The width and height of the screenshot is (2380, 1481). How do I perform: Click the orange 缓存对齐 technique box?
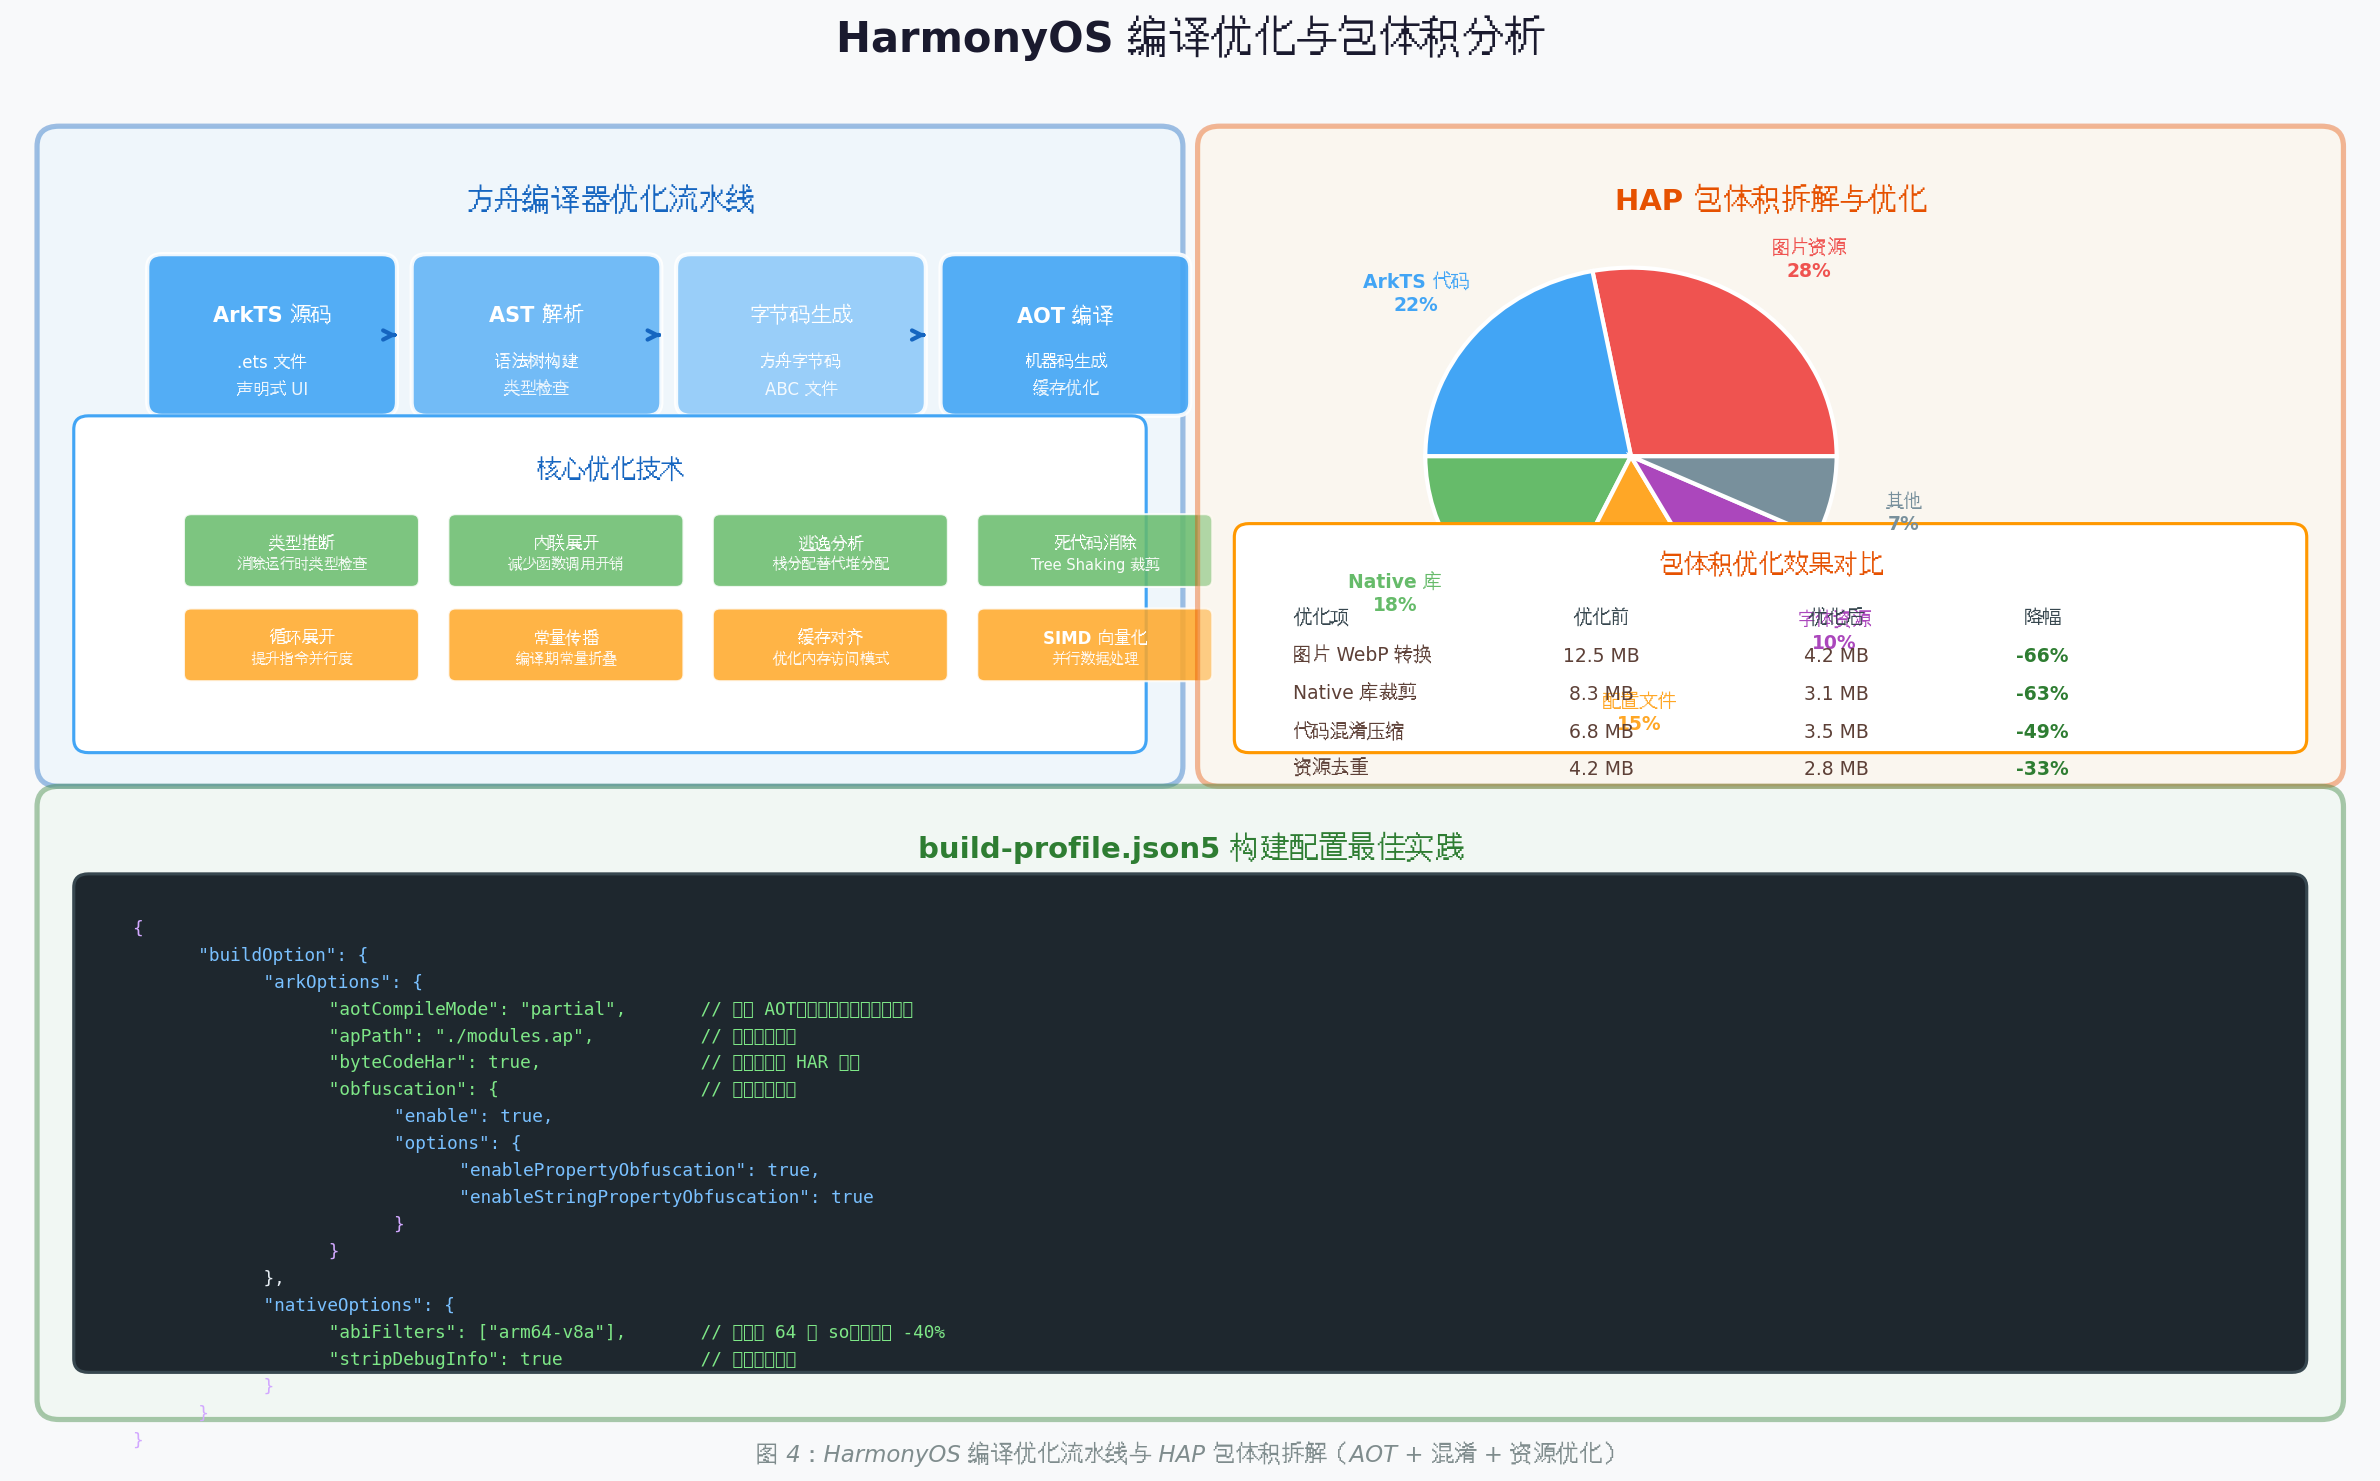[830, 645]
